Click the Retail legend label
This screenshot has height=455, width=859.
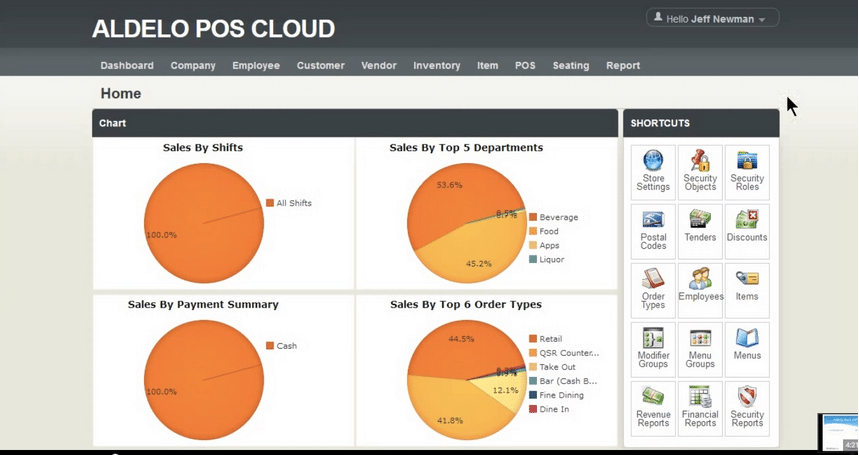coord(551,339)
